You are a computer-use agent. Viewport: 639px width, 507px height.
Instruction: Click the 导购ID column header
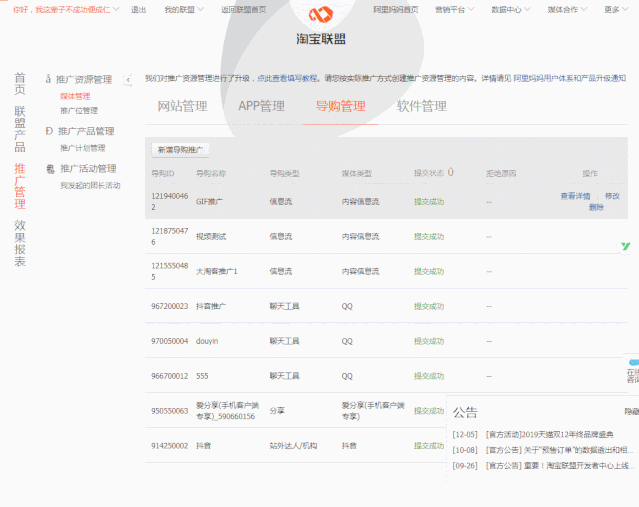point(163,174)
